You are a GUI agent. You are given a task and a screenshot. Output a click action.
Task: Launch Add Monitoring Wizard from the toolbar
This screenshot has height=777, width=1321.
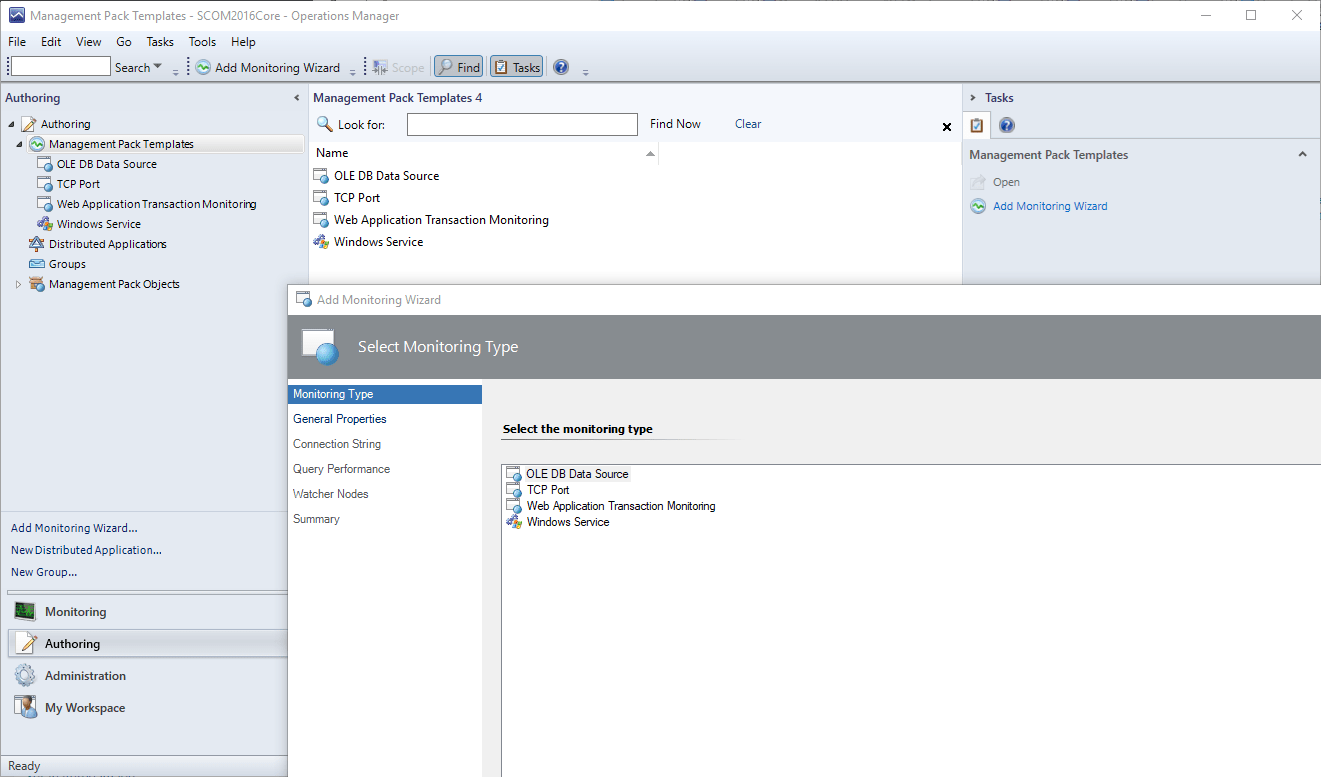click(x=267, y=68)
